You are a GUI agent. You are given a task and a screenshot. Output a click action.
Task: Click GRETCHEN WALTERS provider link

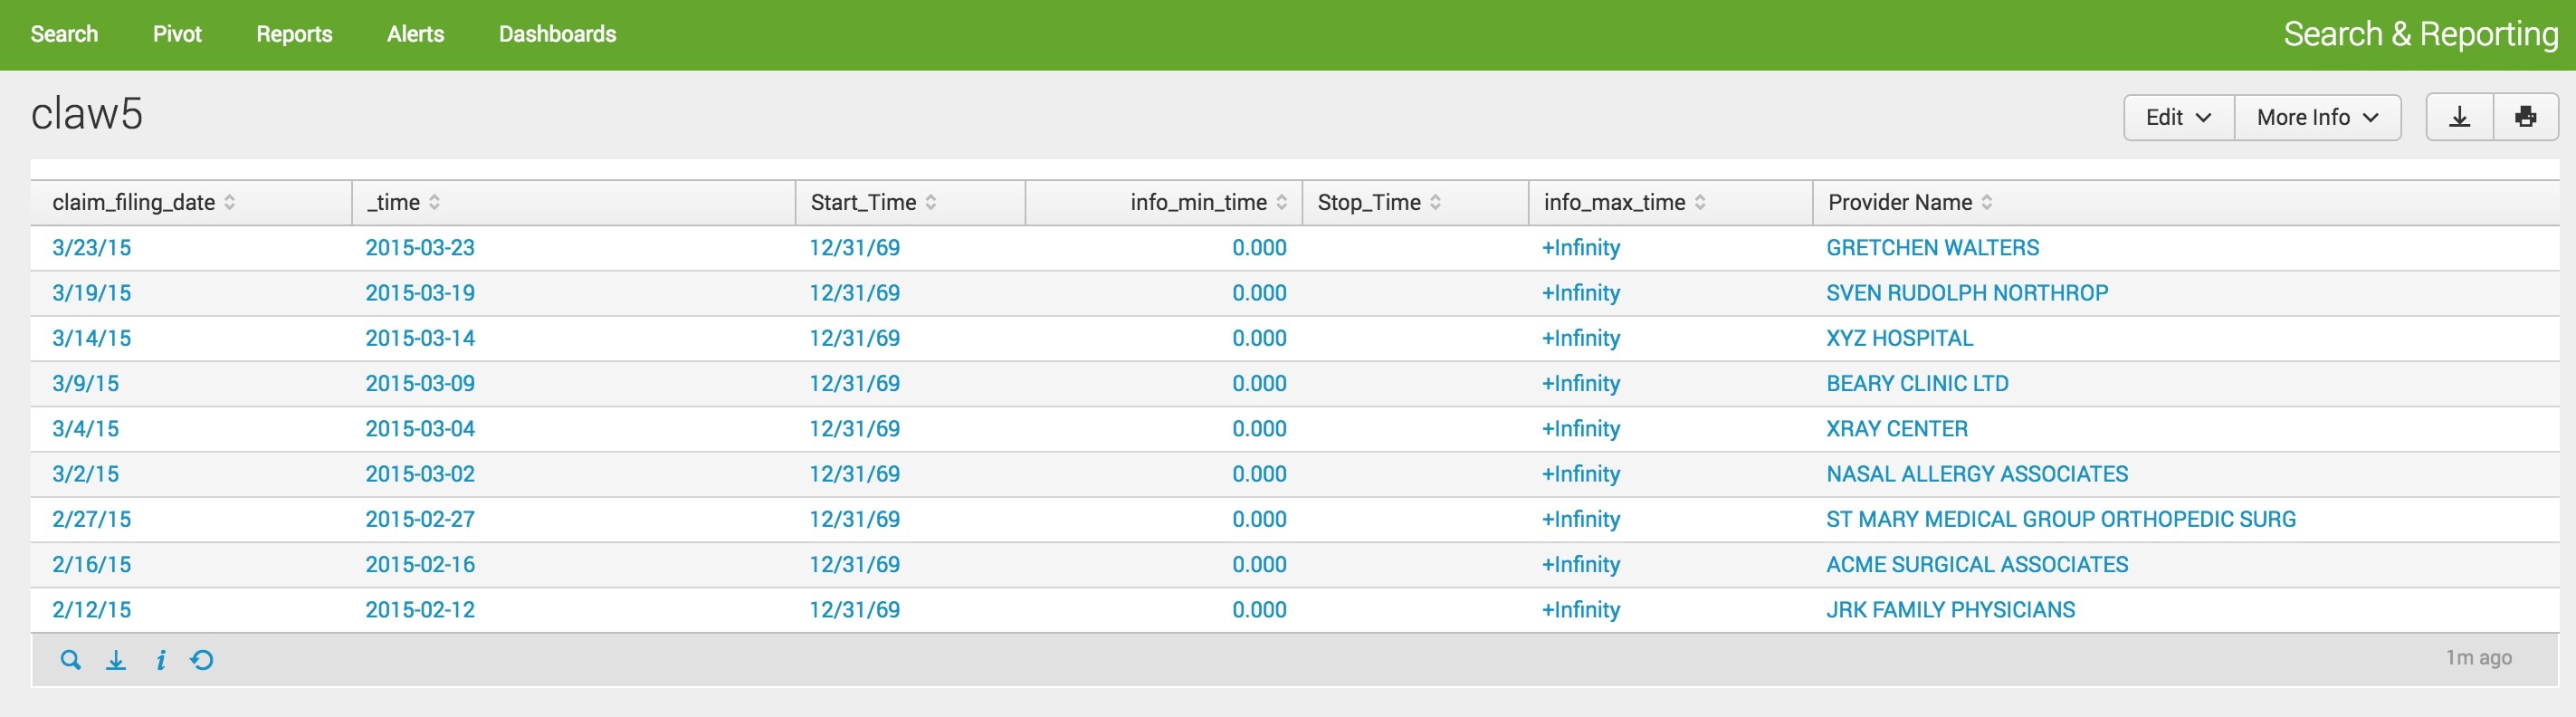[x=1932, y=248]
